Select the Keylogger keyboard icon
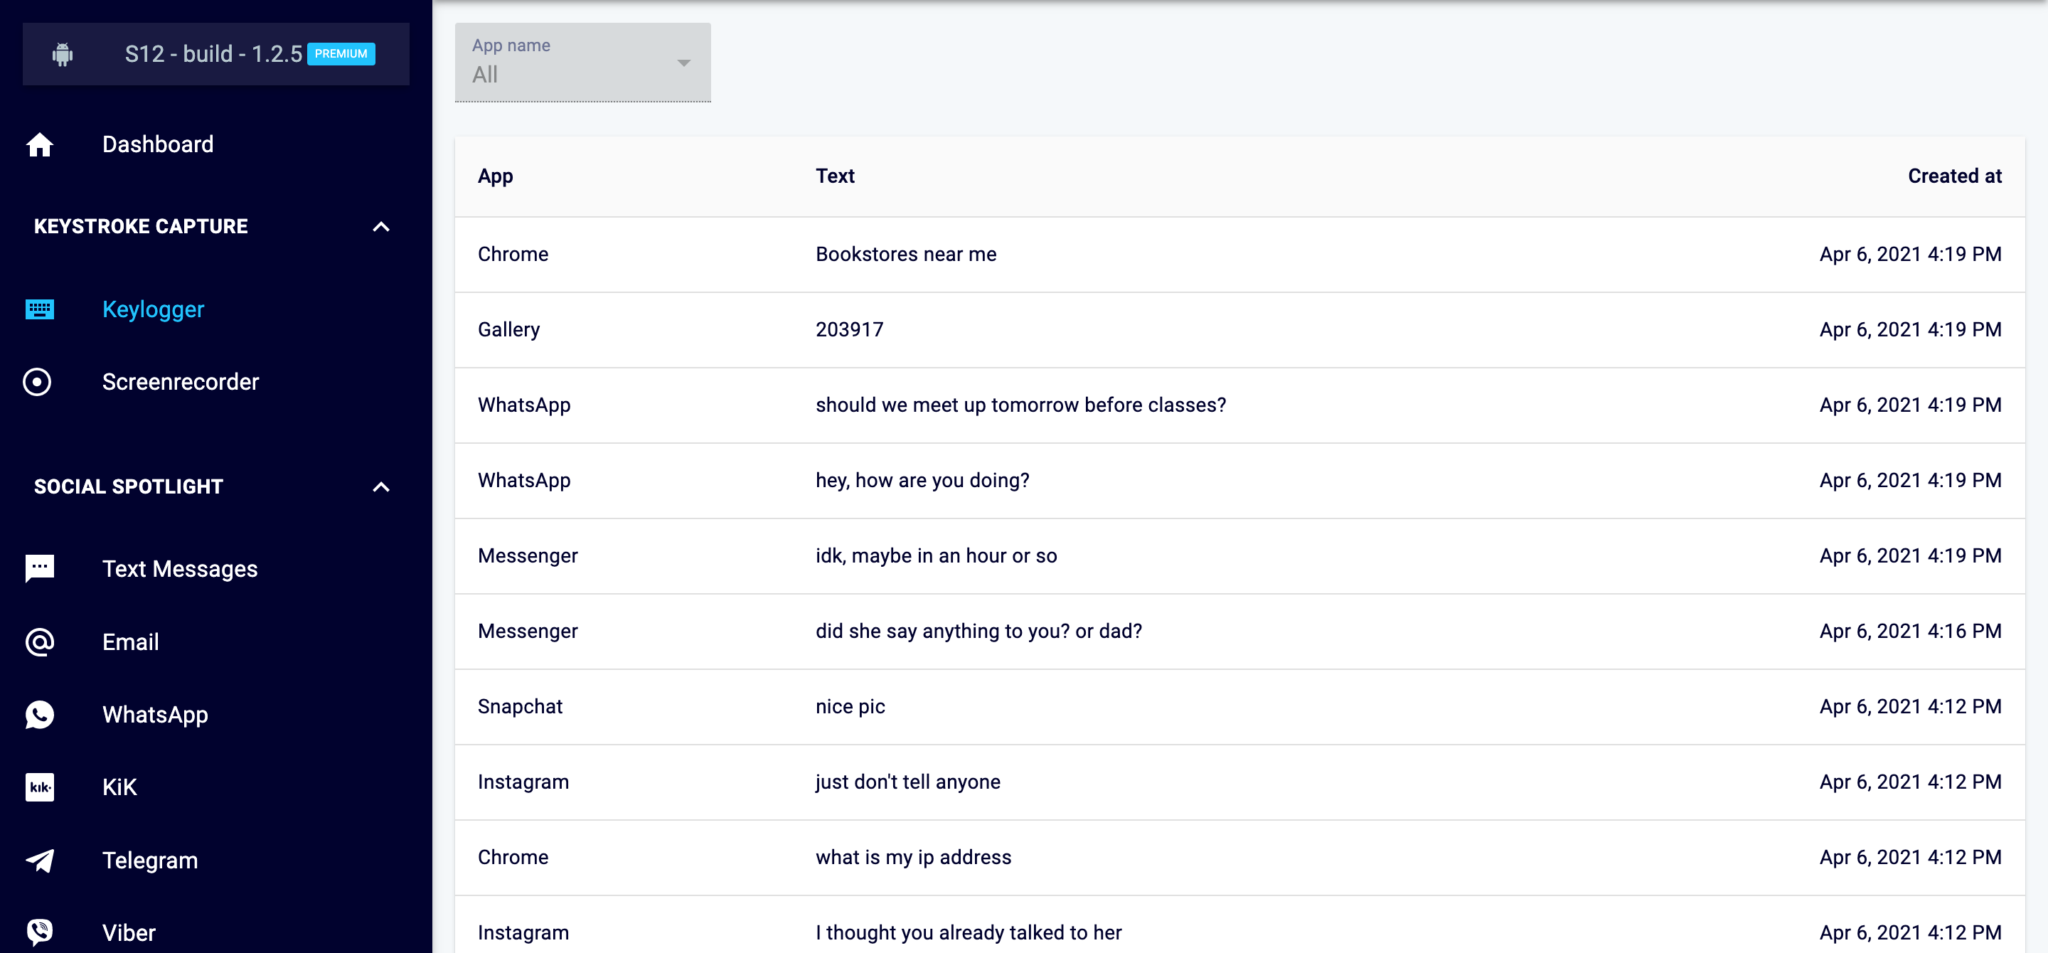Viewport: 2048px width, 953px height. (39, 309)
